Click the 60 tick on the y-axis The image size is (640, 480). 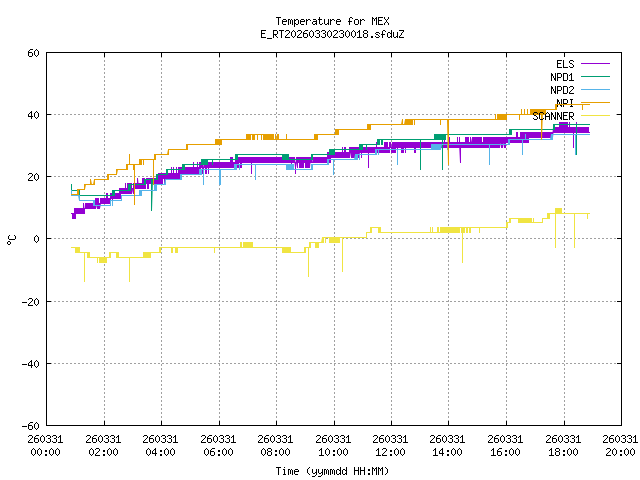coord(33,53)
